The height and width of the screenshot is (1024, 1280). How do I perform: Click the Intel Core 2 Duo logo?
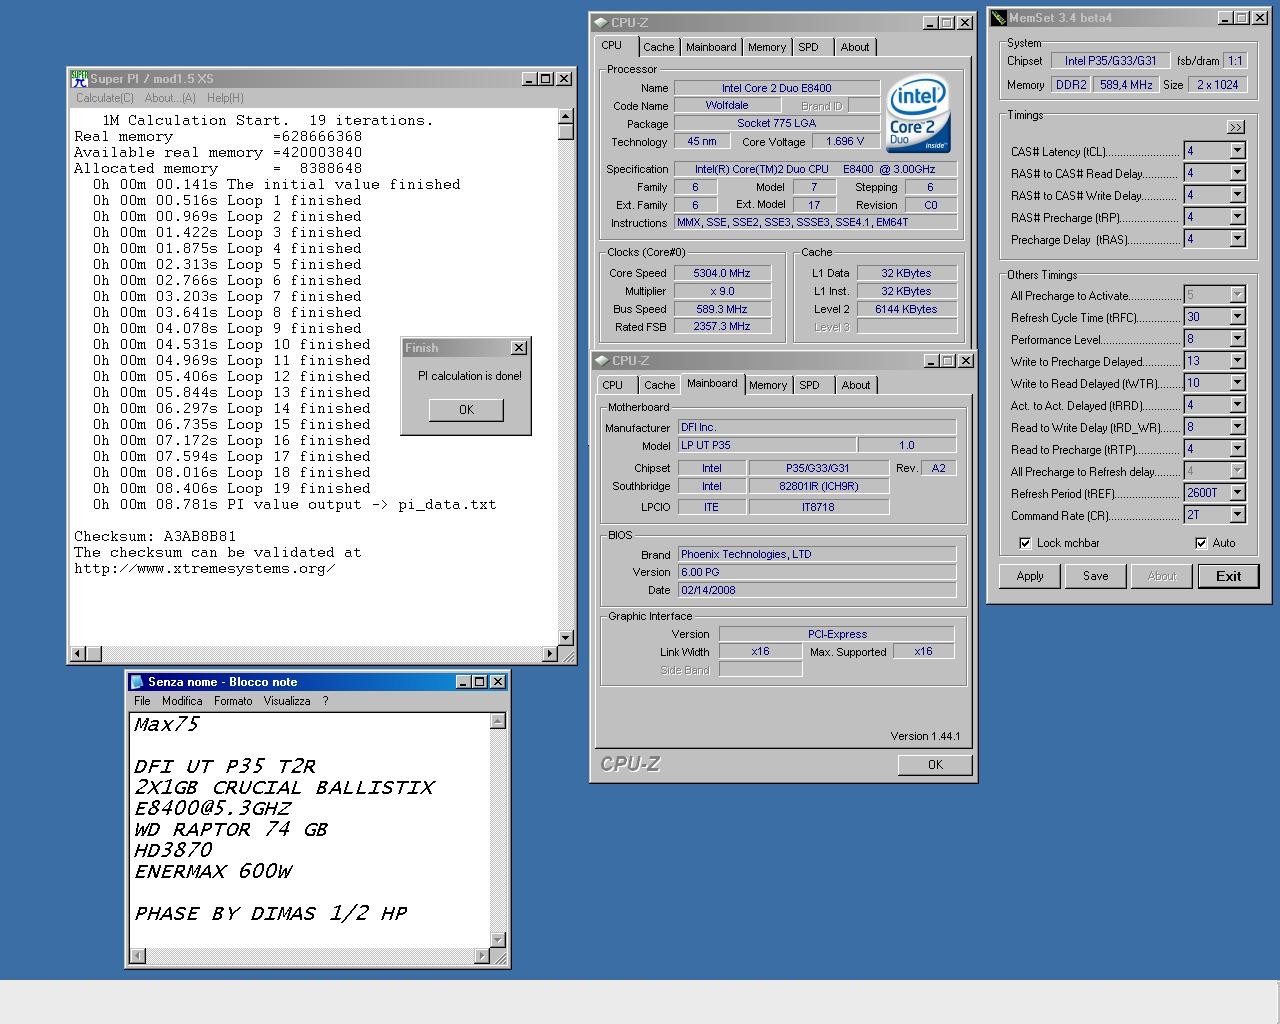click(x=918, y=113)
